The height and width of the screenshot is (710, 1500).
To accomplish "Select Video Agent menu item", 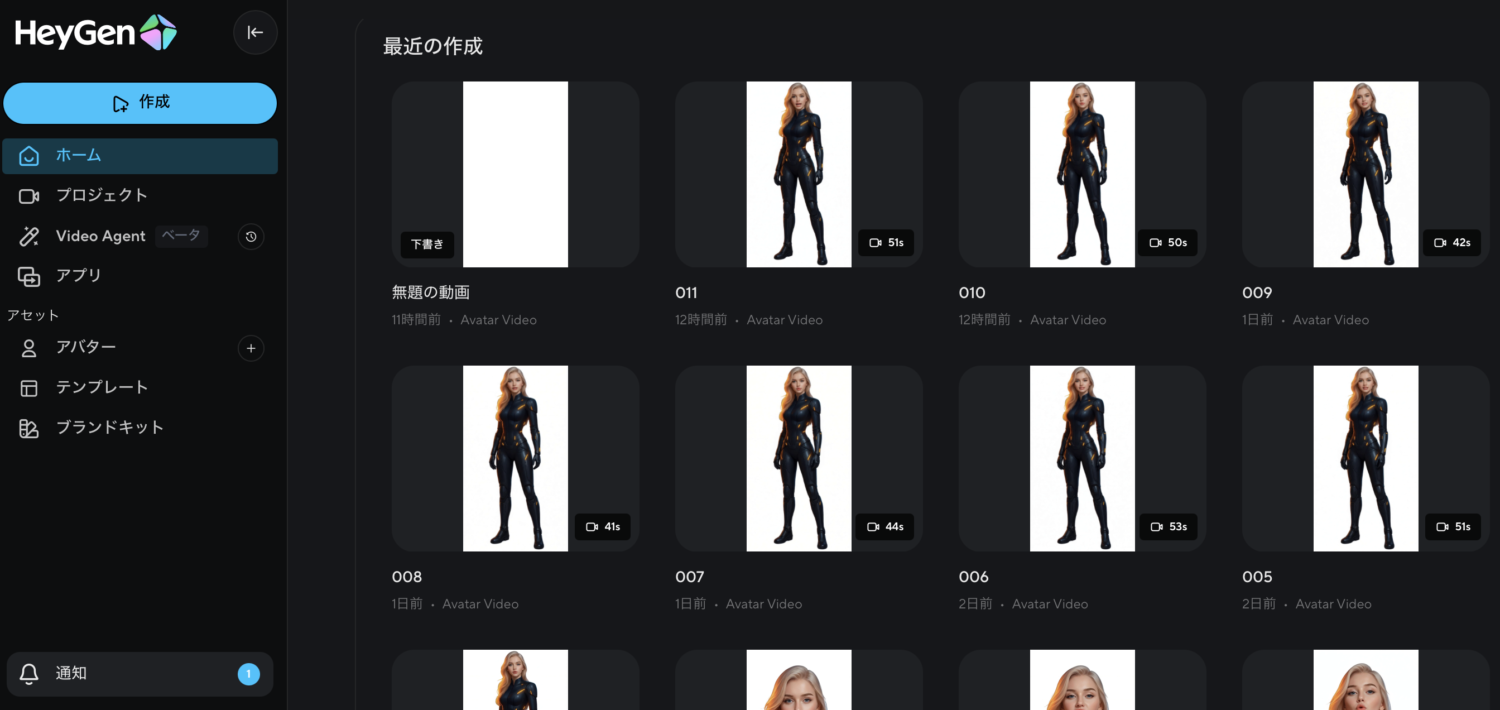I will click(x=100, y=237).
